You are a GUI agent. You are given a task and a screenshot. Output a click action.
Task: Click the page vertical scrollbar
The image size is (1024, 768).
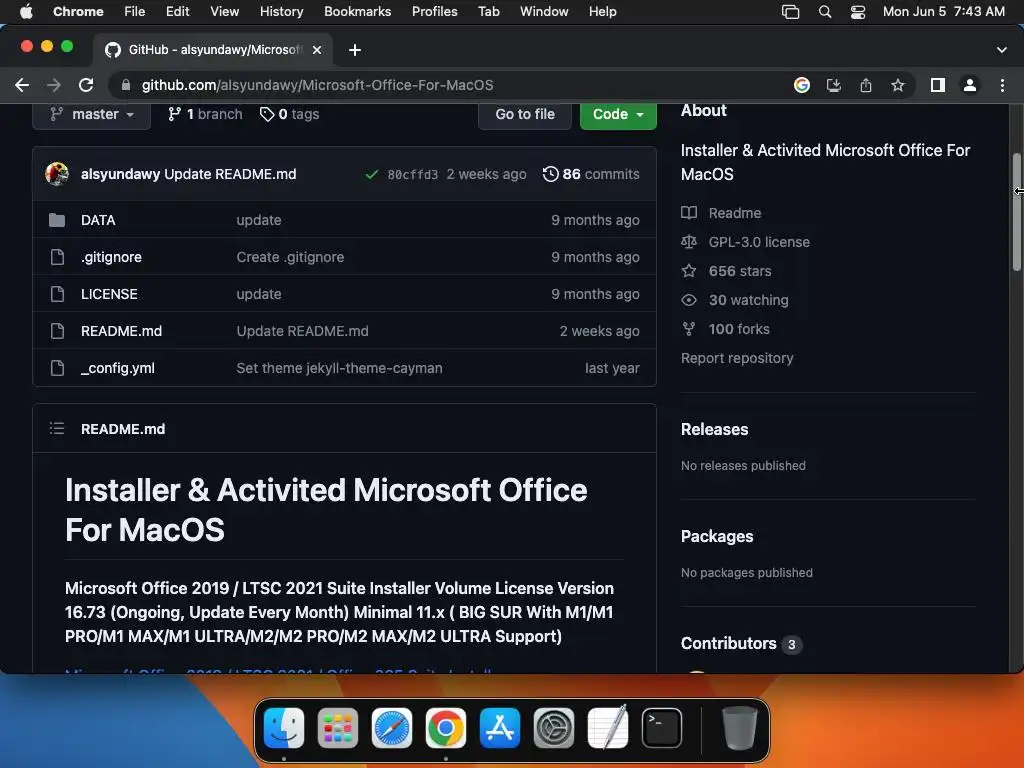(1016, 212)
